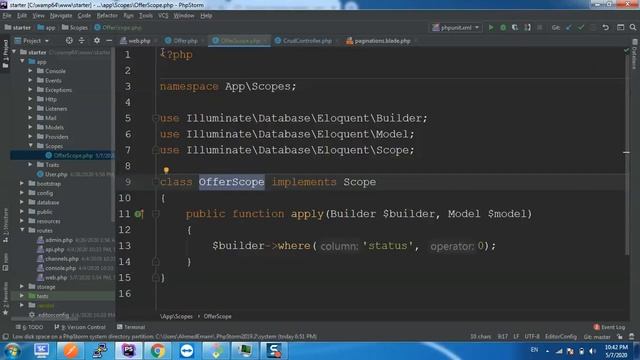The width and height of the screenshot is (640, 360).
Task: Click the editor vertical scrollbar
Action: 627,155
